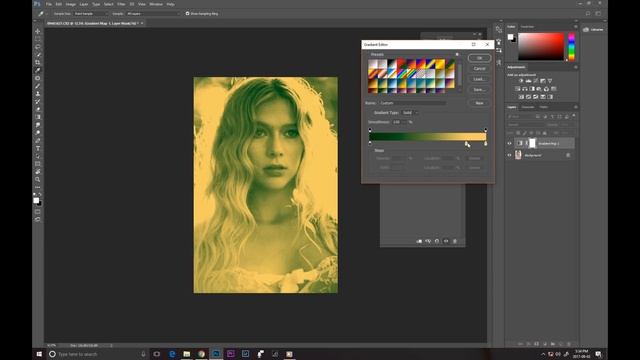Select the Gradient tool

coord(38,117)
